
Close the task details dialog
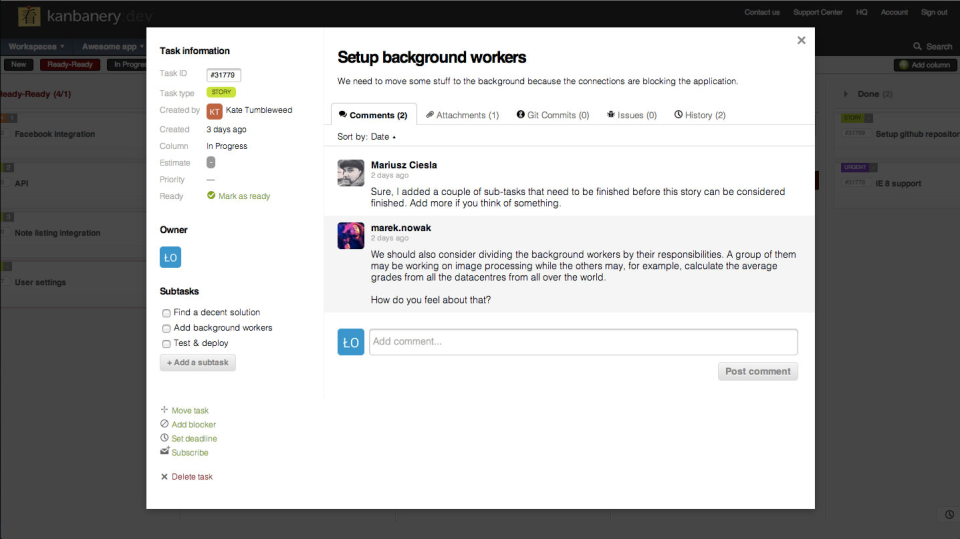801,41
